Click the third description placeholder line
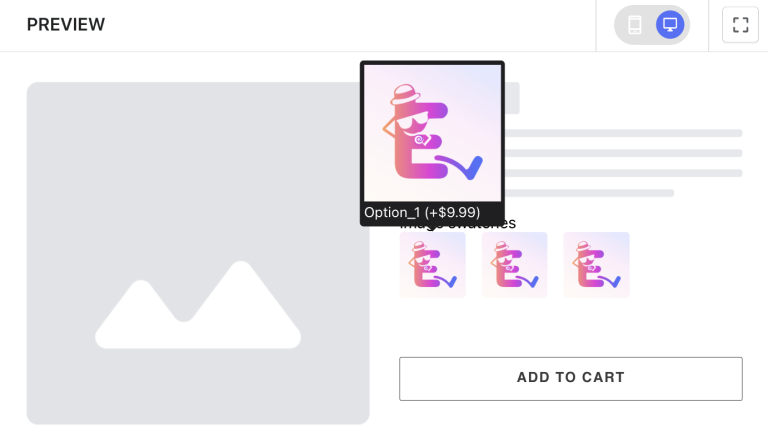The width and height of the screenshot is (768, 442). coord(624,173)
